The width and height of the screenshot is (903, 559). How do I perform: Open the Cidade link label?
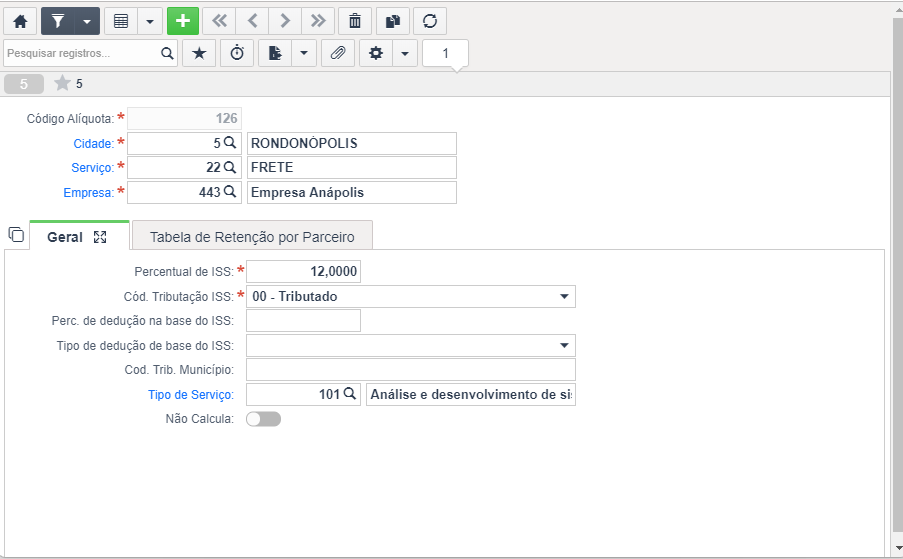pos(93,143)
